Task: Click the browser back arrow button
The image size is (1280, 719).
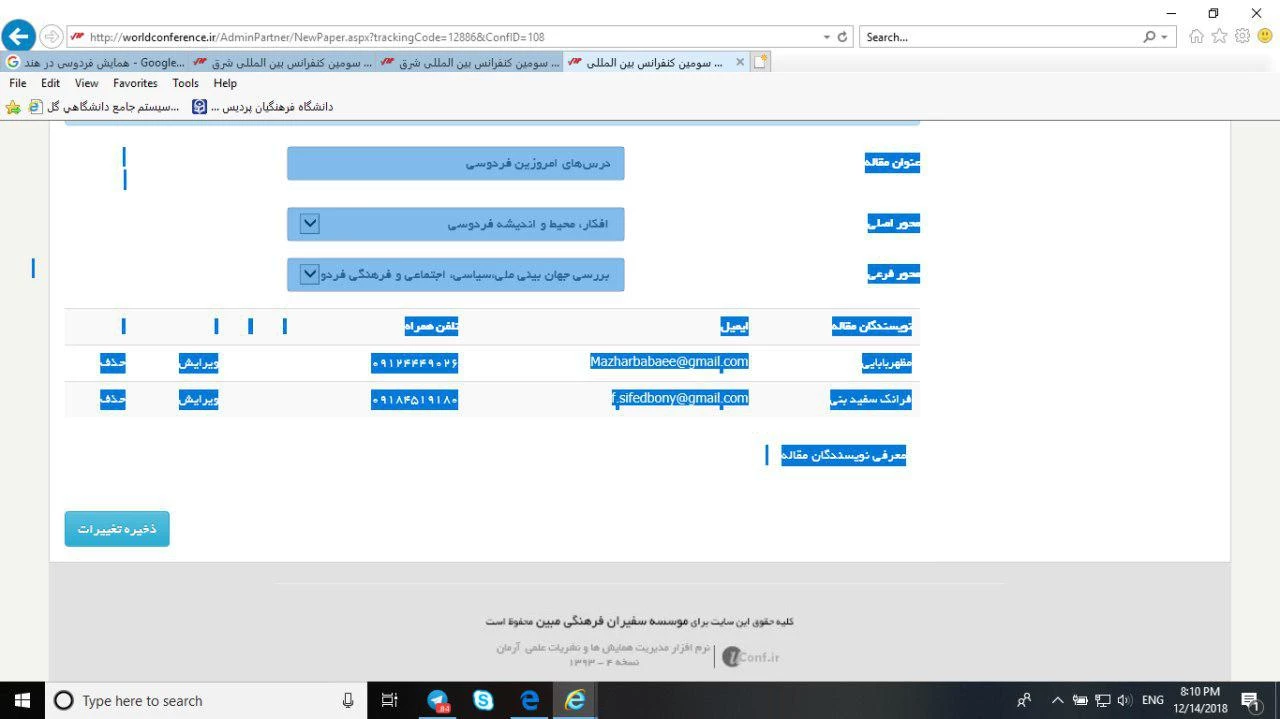Action: click(18, 37)
